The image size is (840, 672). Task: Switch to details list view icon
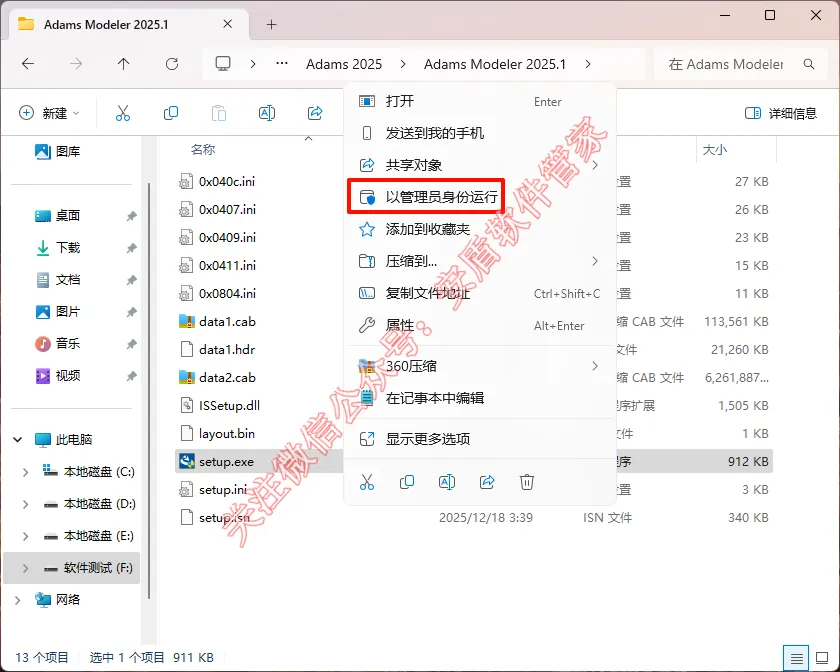(x=797, y=658)
